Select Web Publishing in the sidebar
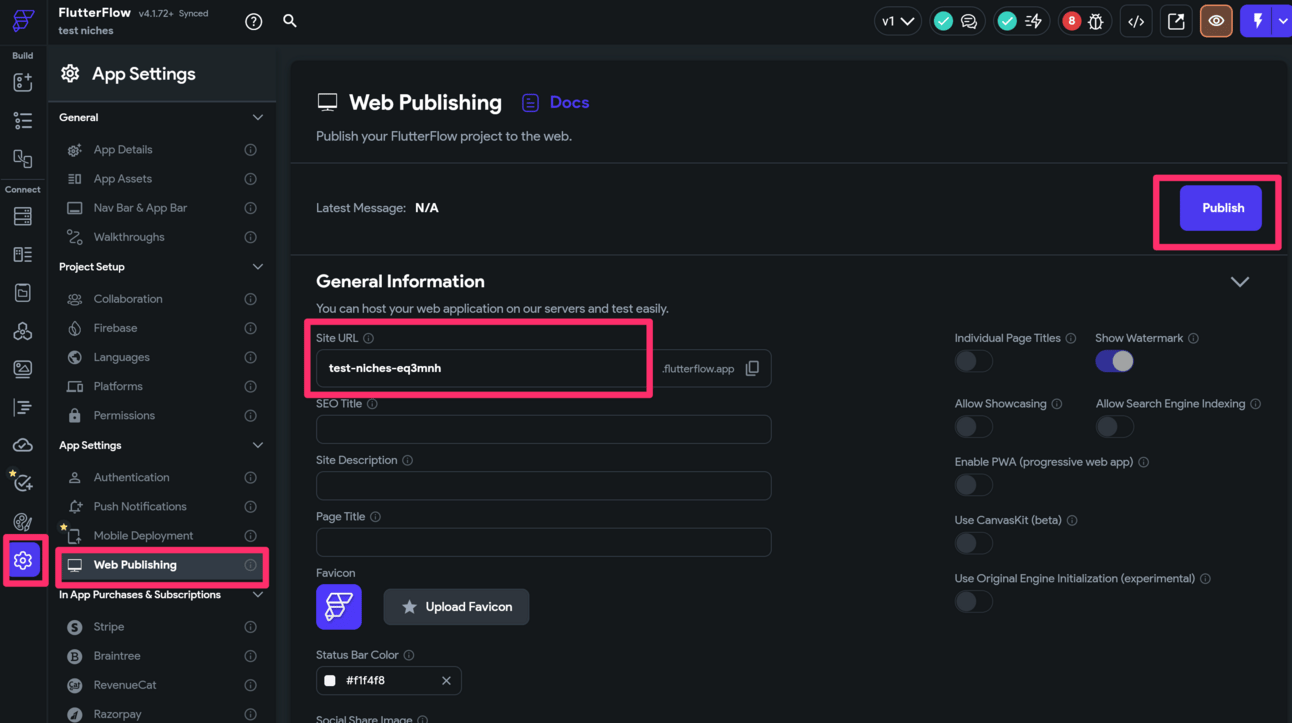 pyautogui.click(x=161, y=565)
